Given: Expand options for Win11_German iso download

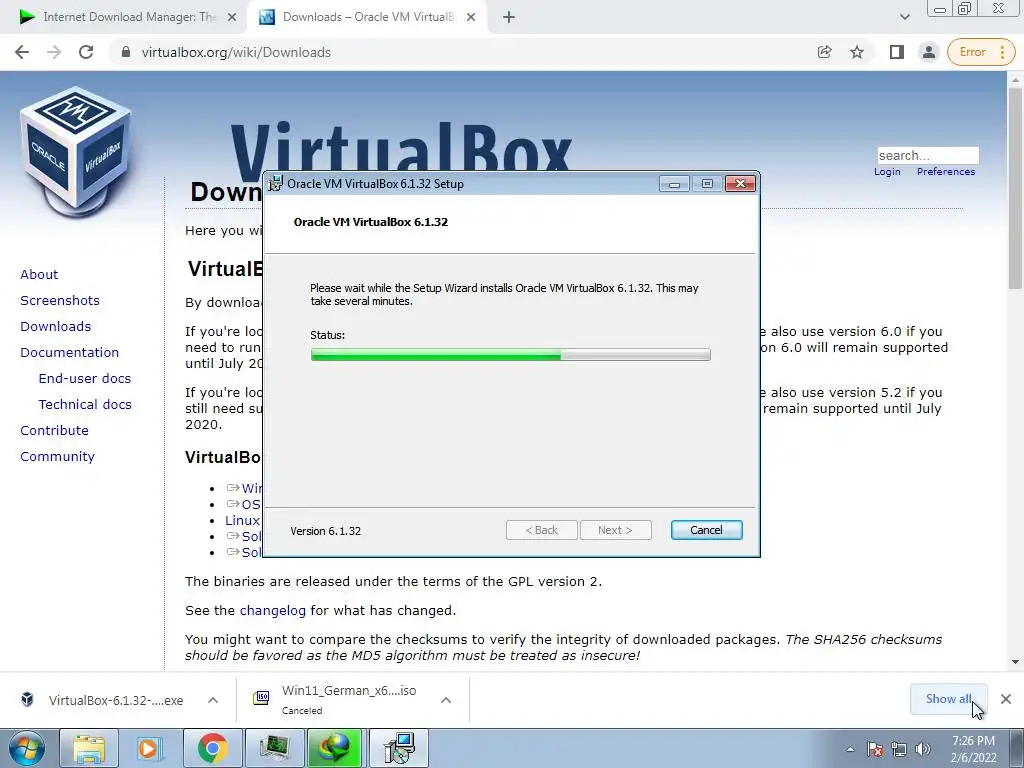Looking at the screenshot, I should 446,700.
